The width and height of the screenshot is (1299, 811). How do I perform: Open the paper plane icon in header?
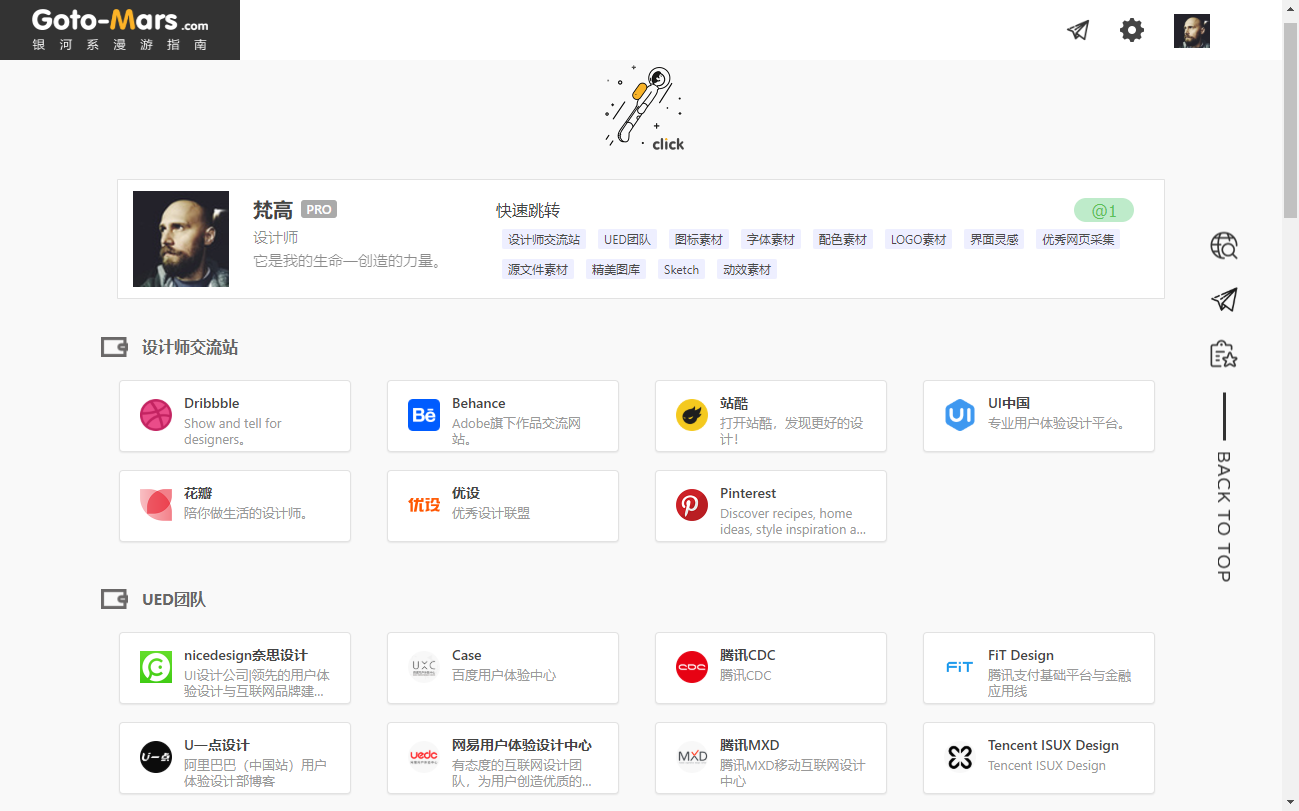(1078, 30)
